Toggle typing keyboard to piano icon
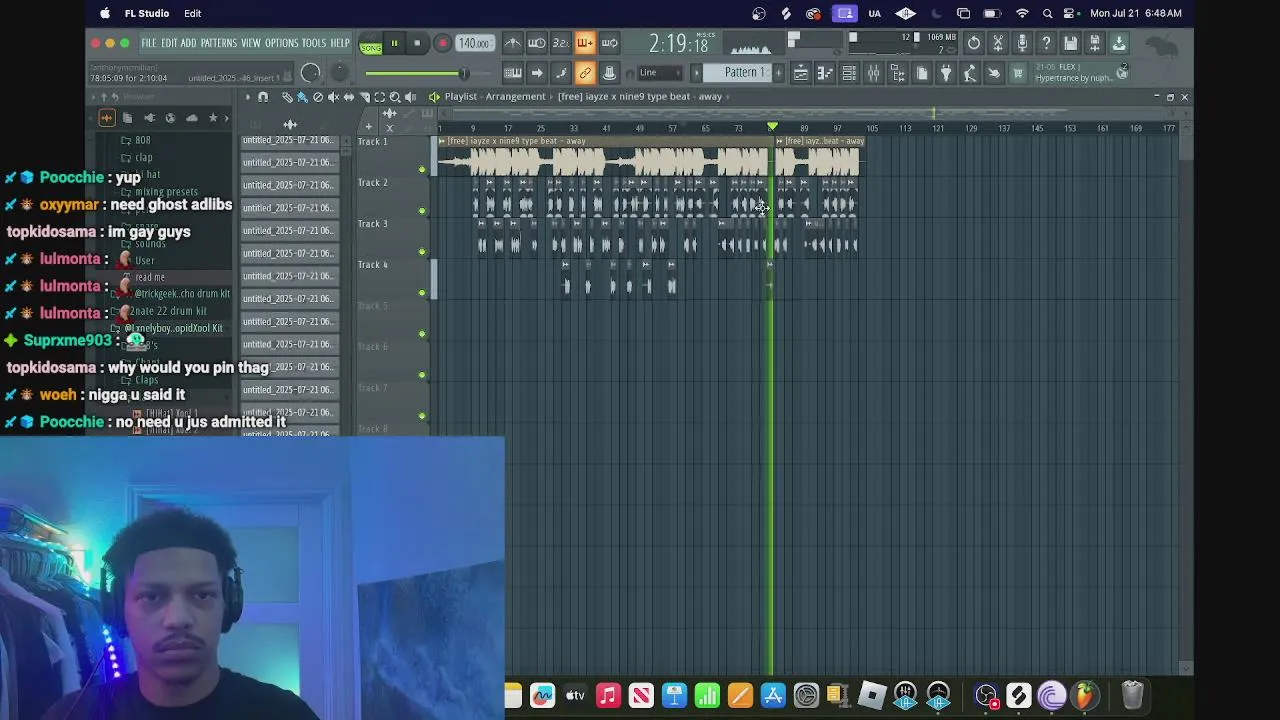The height and width of the screenshot is (720, 1280). pyautogui.click(x=513, y=73)
